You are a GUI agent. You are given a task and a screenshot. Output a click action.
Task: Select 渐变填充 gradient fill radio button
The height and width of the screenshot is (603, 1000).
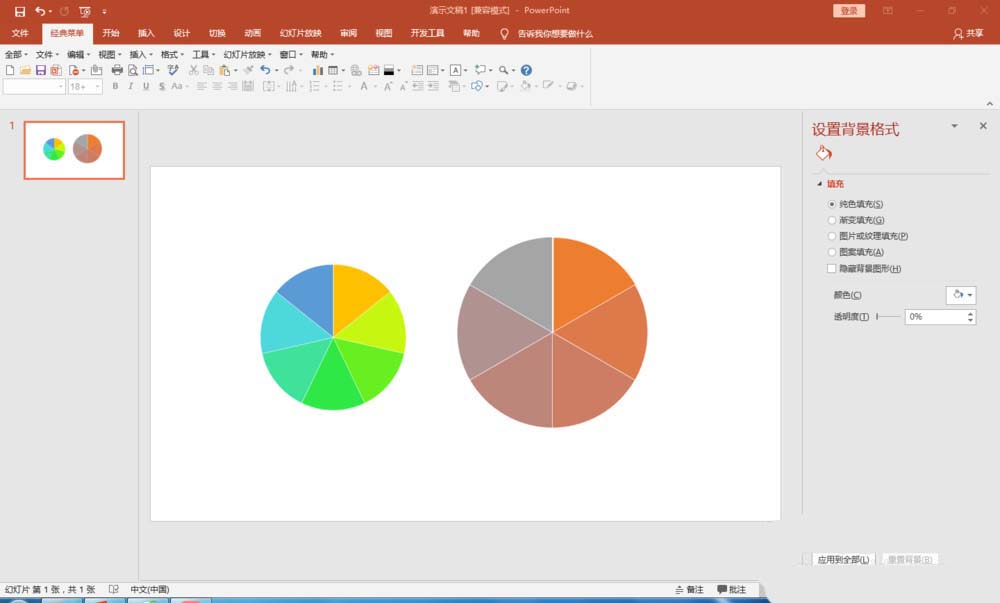pos(832,220)
